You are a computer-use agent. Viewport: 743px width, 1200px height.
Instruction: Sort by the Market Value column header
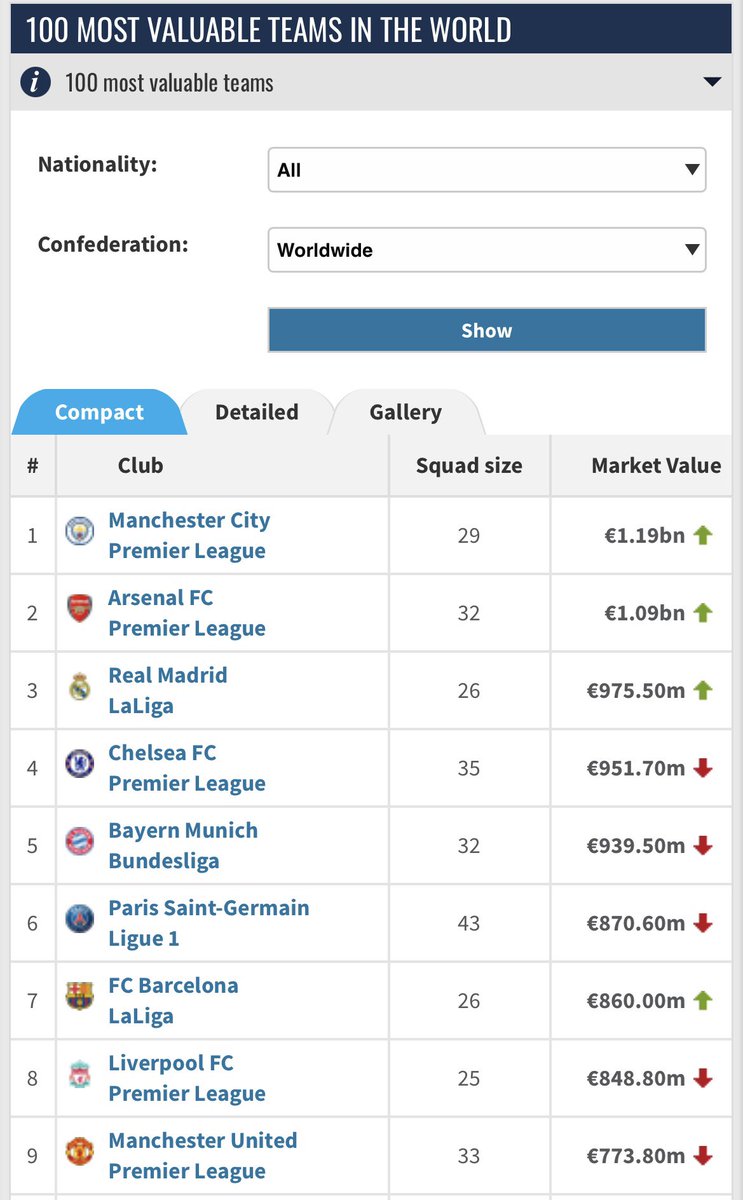pyautogui.click(x=655, y=465)
